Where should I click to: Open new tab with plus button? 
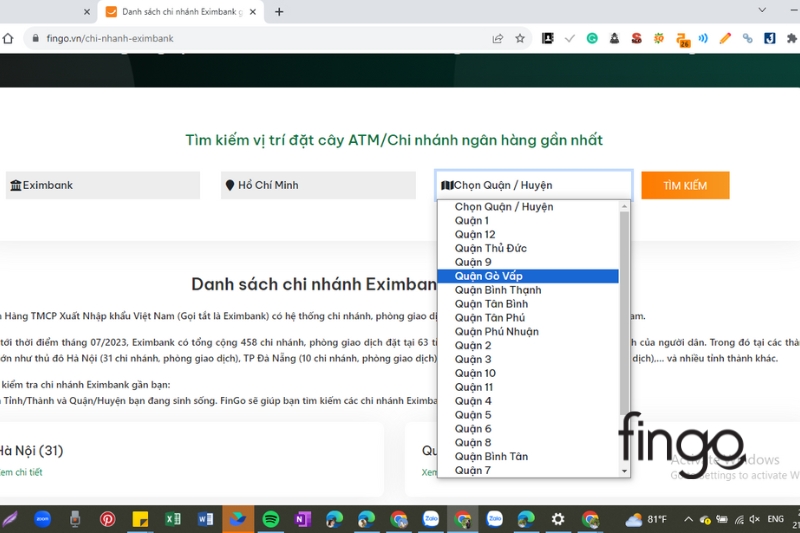(279, 12)
